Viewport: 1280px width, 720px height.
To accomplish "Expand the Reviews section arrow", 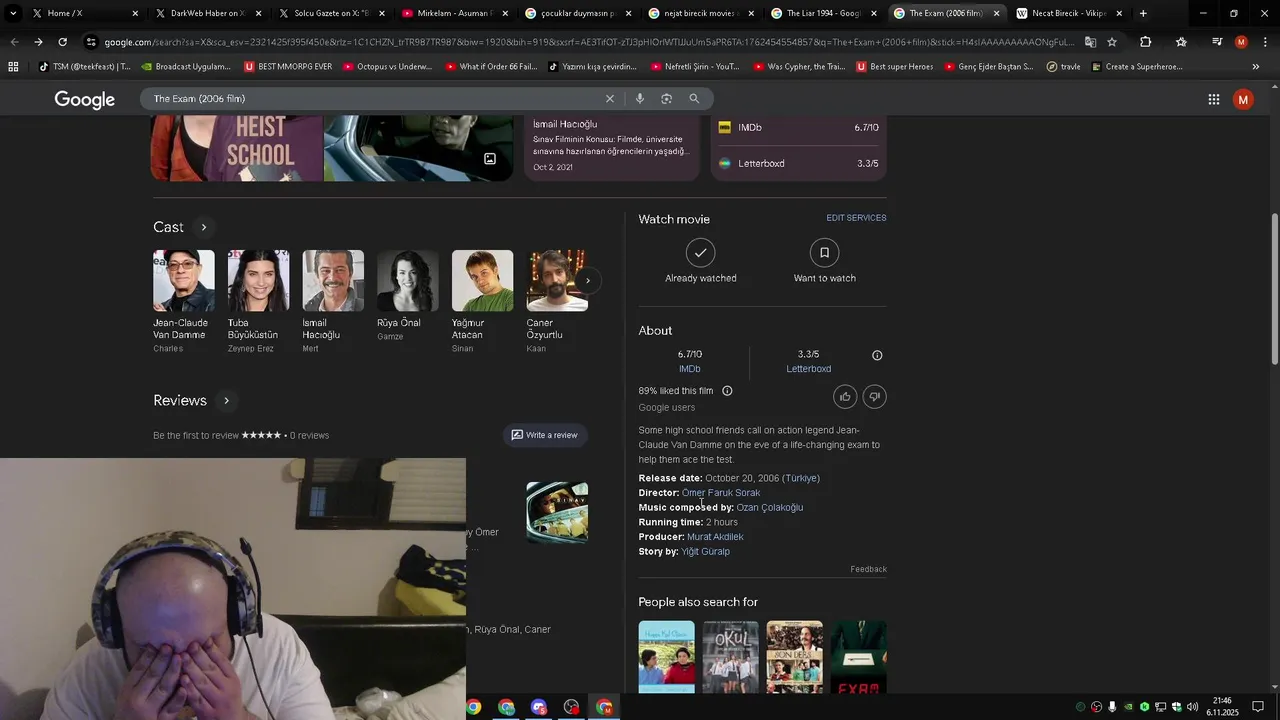I will (226, 400).
